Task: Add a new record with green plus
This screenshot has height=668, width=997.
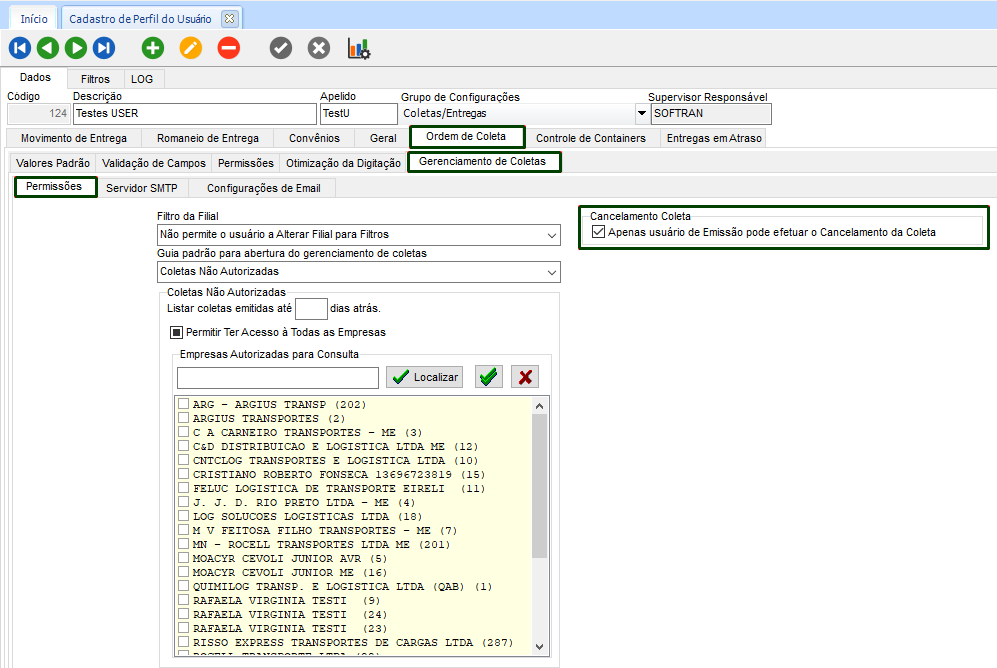Action: (153, 47)
